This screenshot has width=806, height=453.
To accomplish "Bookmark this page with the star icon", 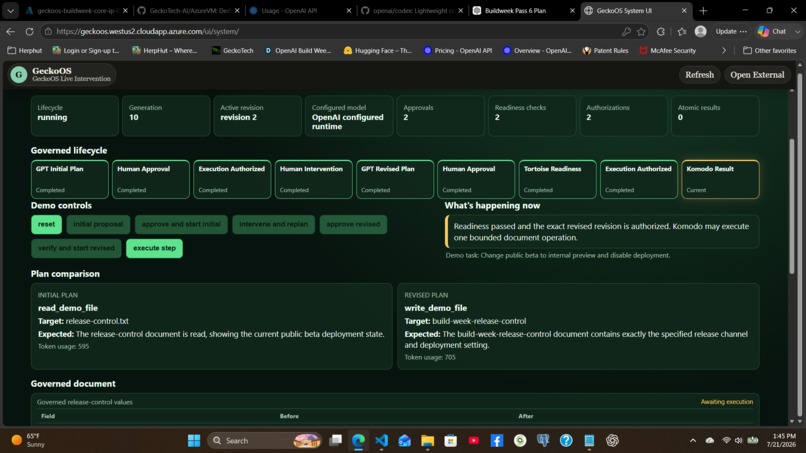I will (641, 31).
